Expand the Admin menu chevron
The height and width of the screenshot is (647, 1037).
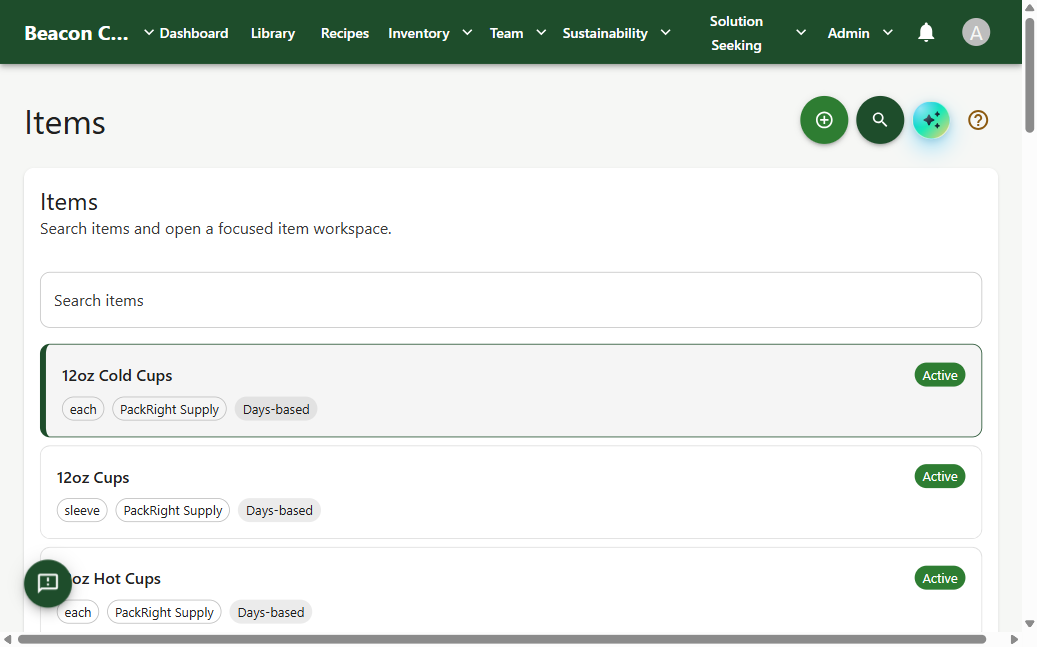(x=888, y=32)
